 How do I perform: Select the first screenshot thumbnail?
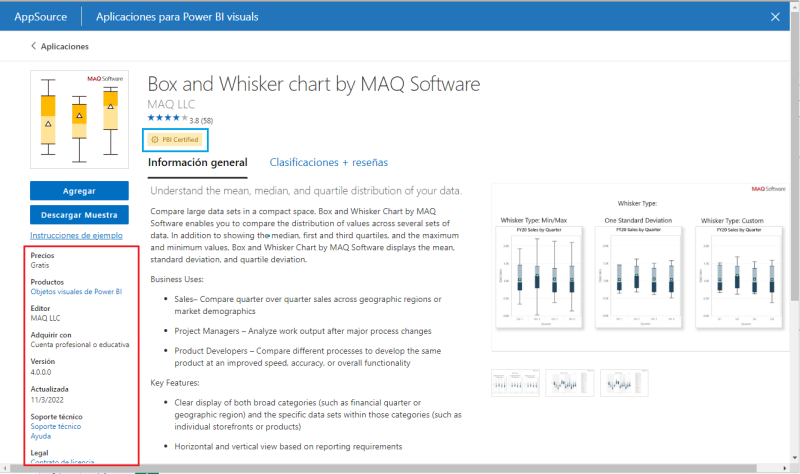[514, 383]
